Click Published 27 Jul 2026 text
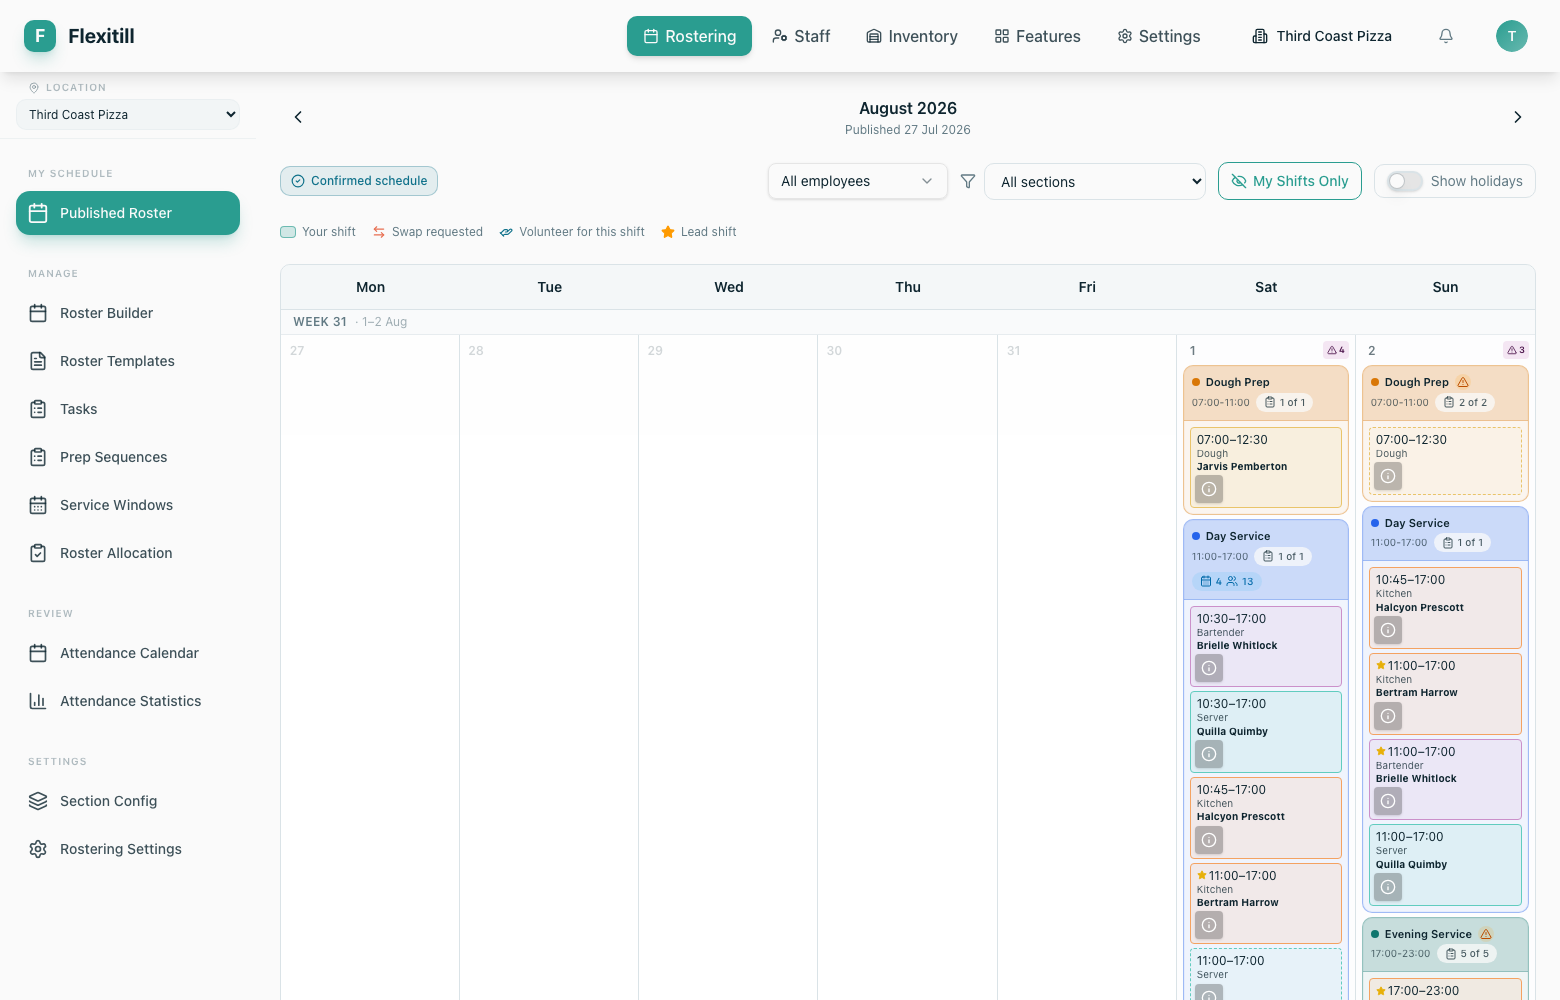 pyautogui.click(x=908, y=130)
